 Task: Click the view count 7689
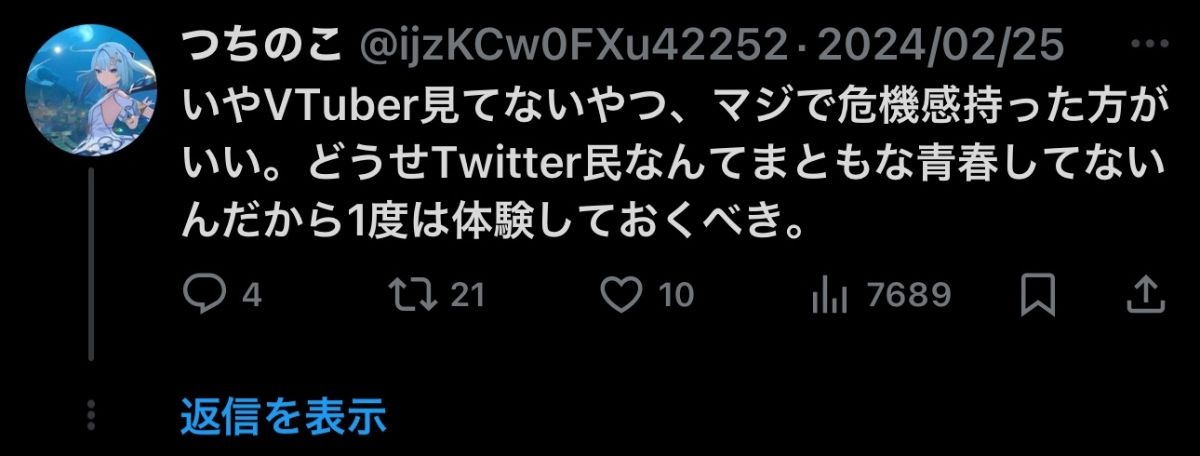click(x=909, y=295)
